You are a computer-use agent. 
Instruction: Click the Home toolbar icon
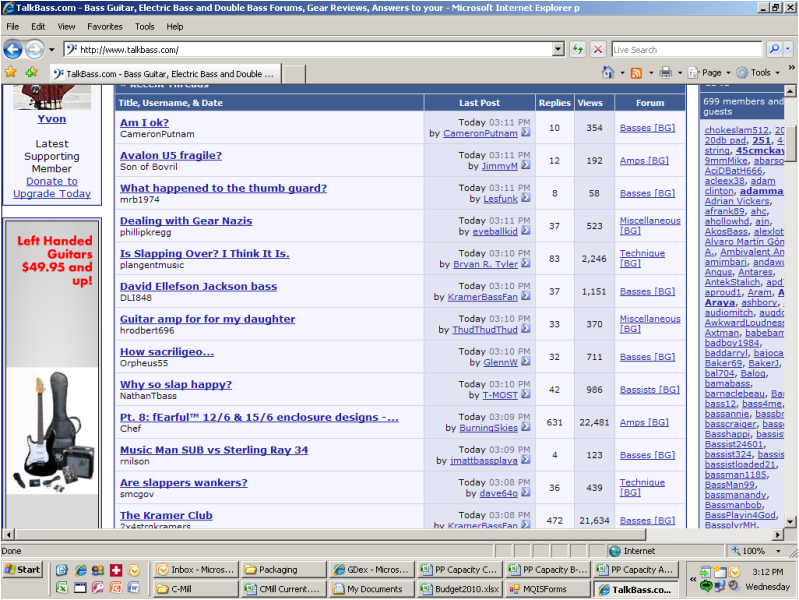pos(608,73)
